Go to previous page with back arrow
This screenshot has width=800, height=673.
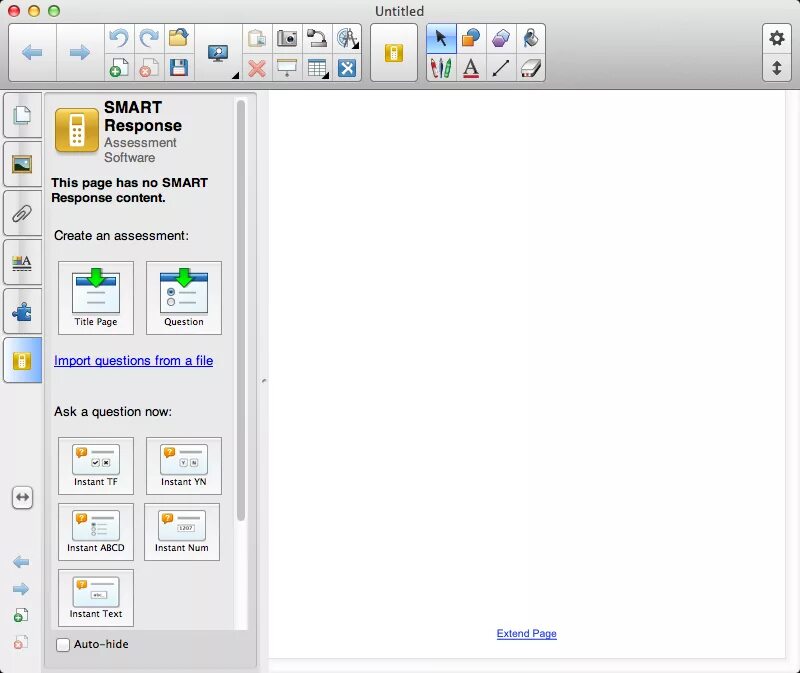point(32,53)
